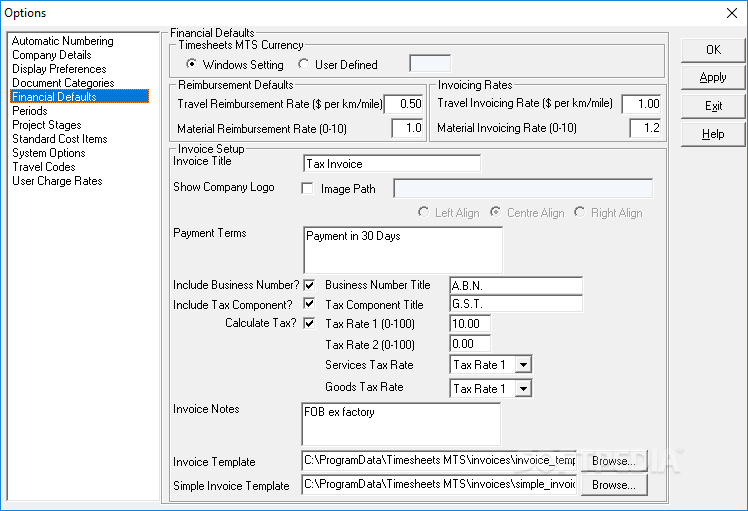Image resolution: width=748 pixels, height=511 pixels.
Task: Select User Charge Rates
Action: [x=57, y=181]
